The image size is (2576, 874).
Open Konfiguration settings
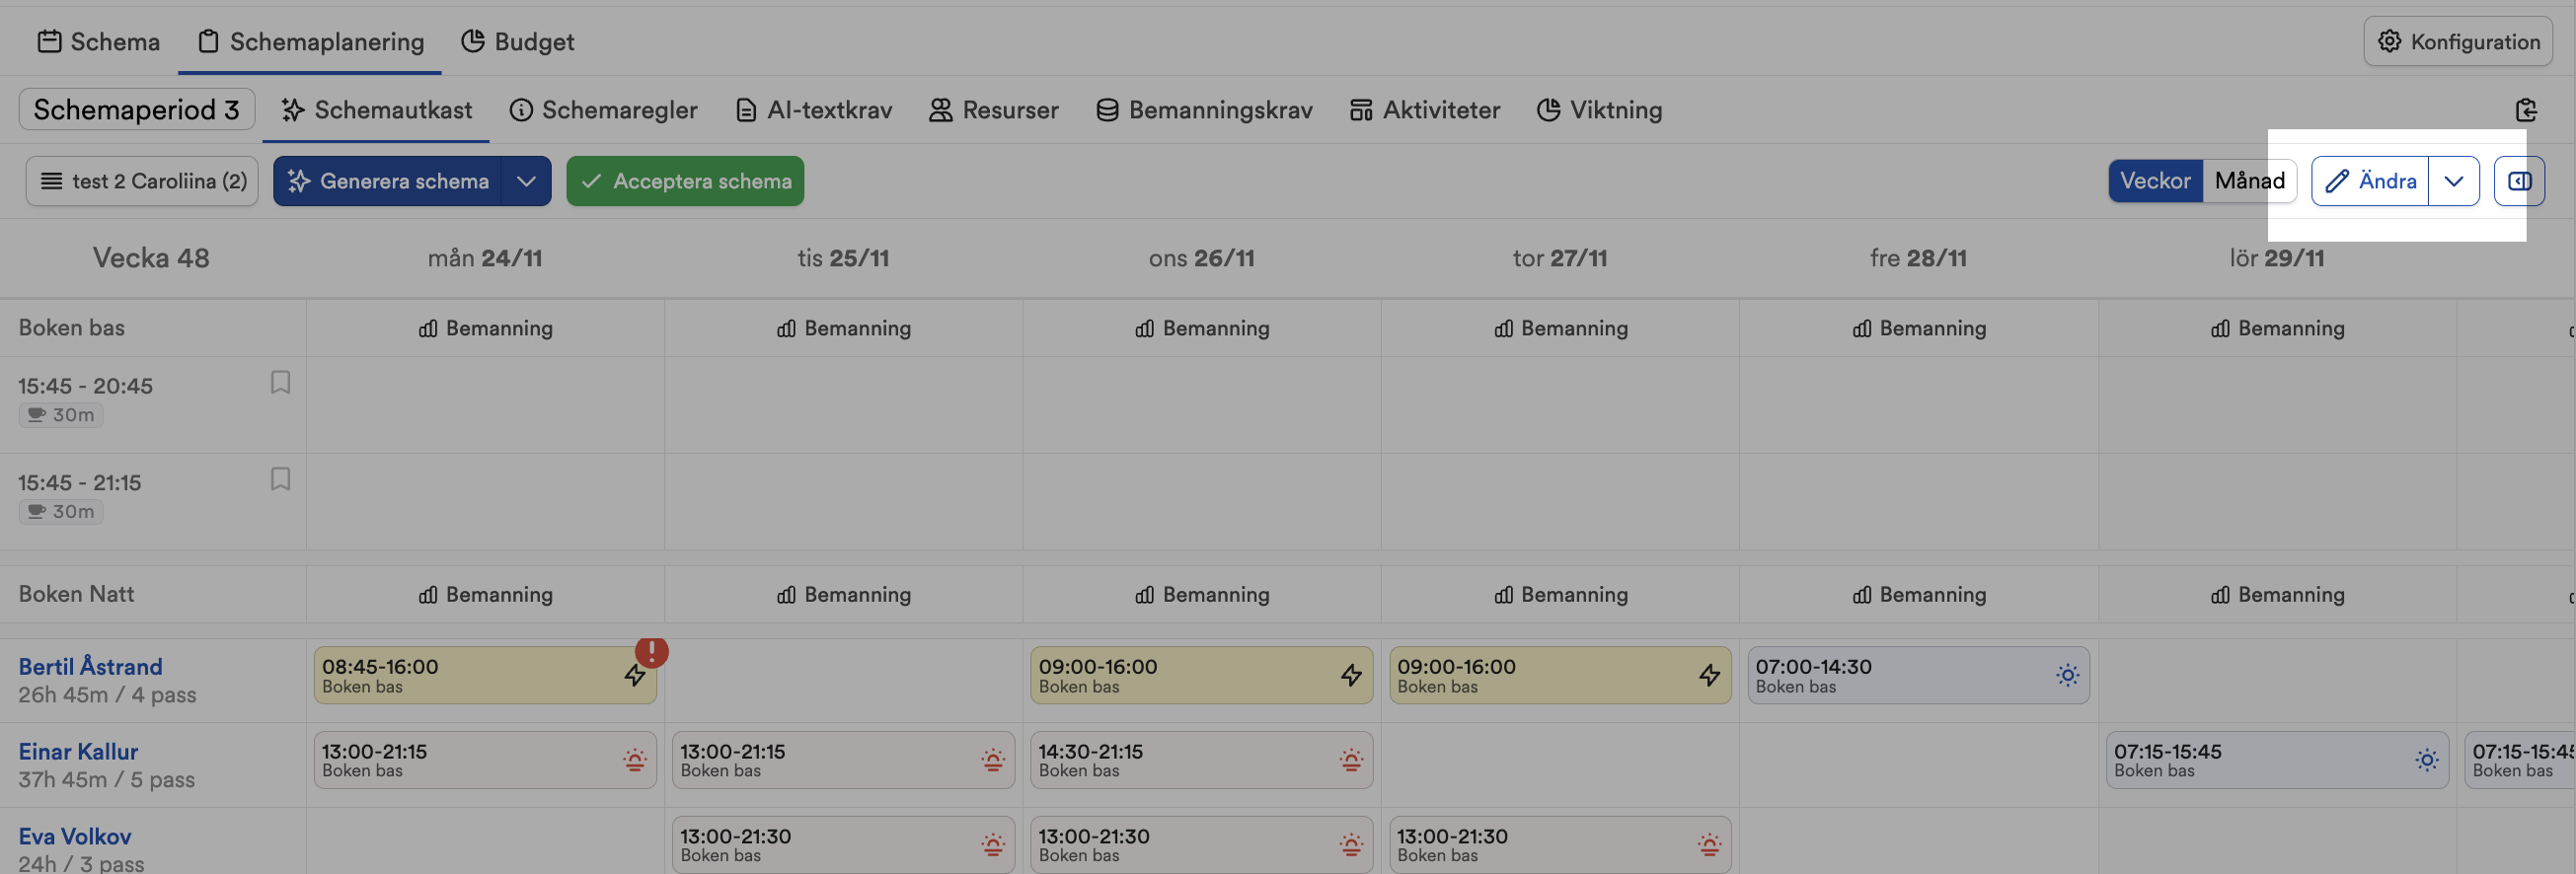coord(2458,41)
